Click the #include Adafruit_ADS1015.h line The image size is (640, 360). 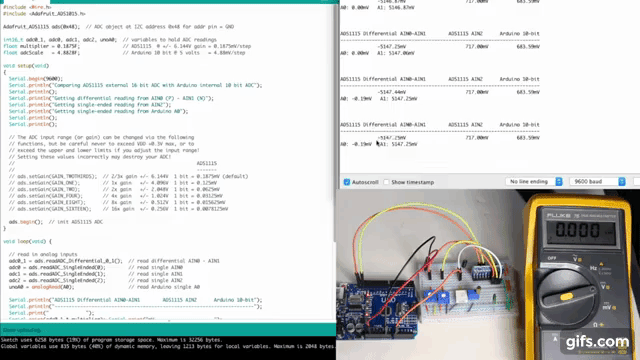pyautogui.click(x=44, y=13)
